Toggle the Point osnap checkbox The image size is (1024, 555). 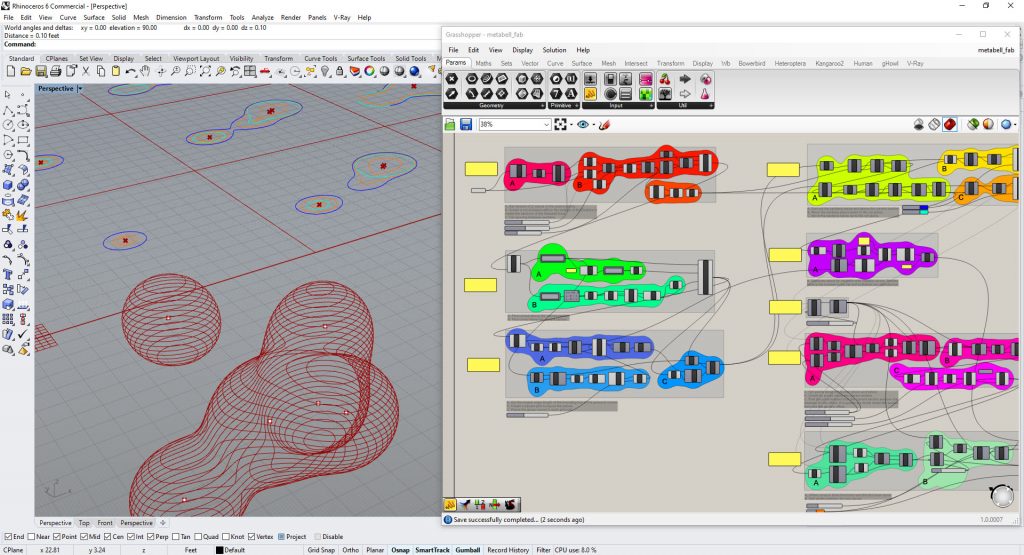(57, 537)
